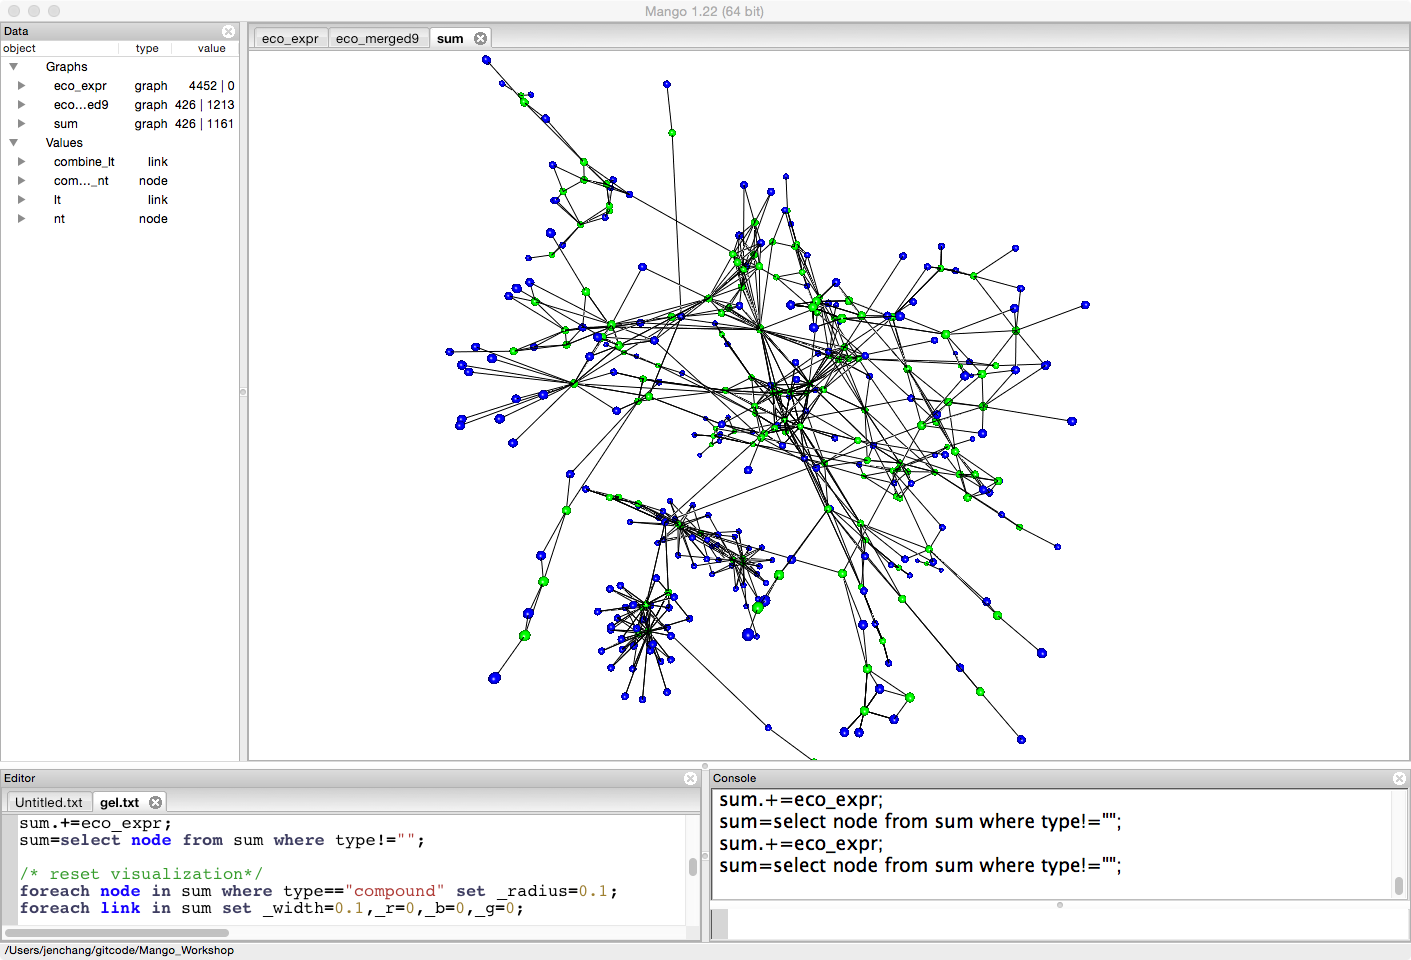Collapse the Values tree group
The height and width of the screenshot is (960, 1411).
pos(14,143)
